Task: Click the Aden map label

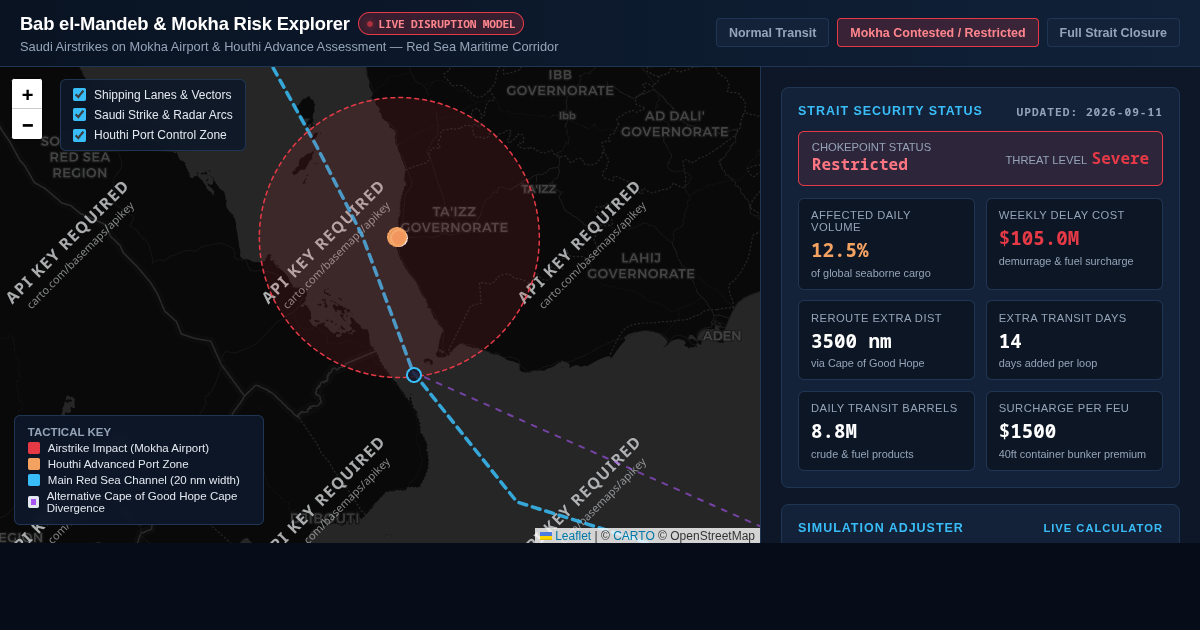Action: click(x=722, y=336)
